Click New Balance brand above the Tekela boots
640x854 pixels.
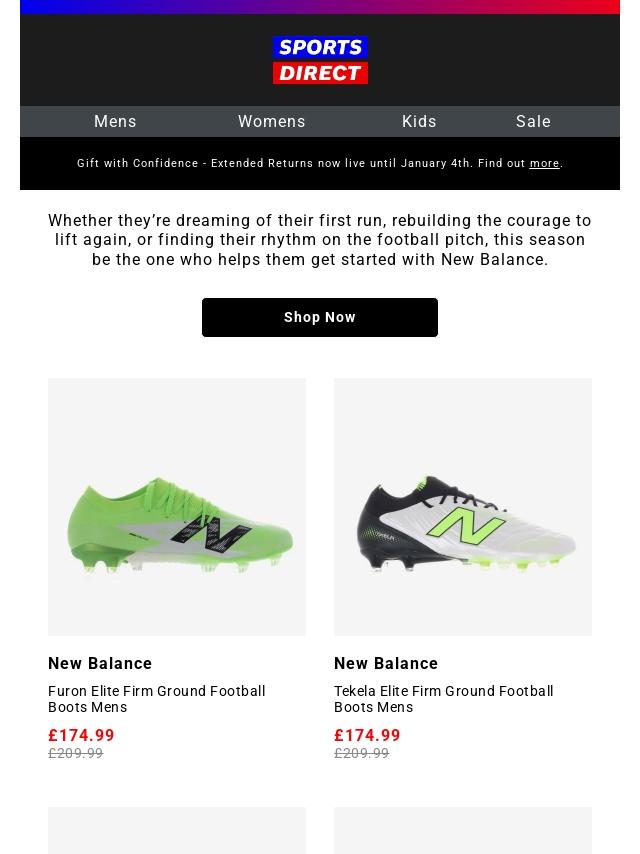point(386,663)
